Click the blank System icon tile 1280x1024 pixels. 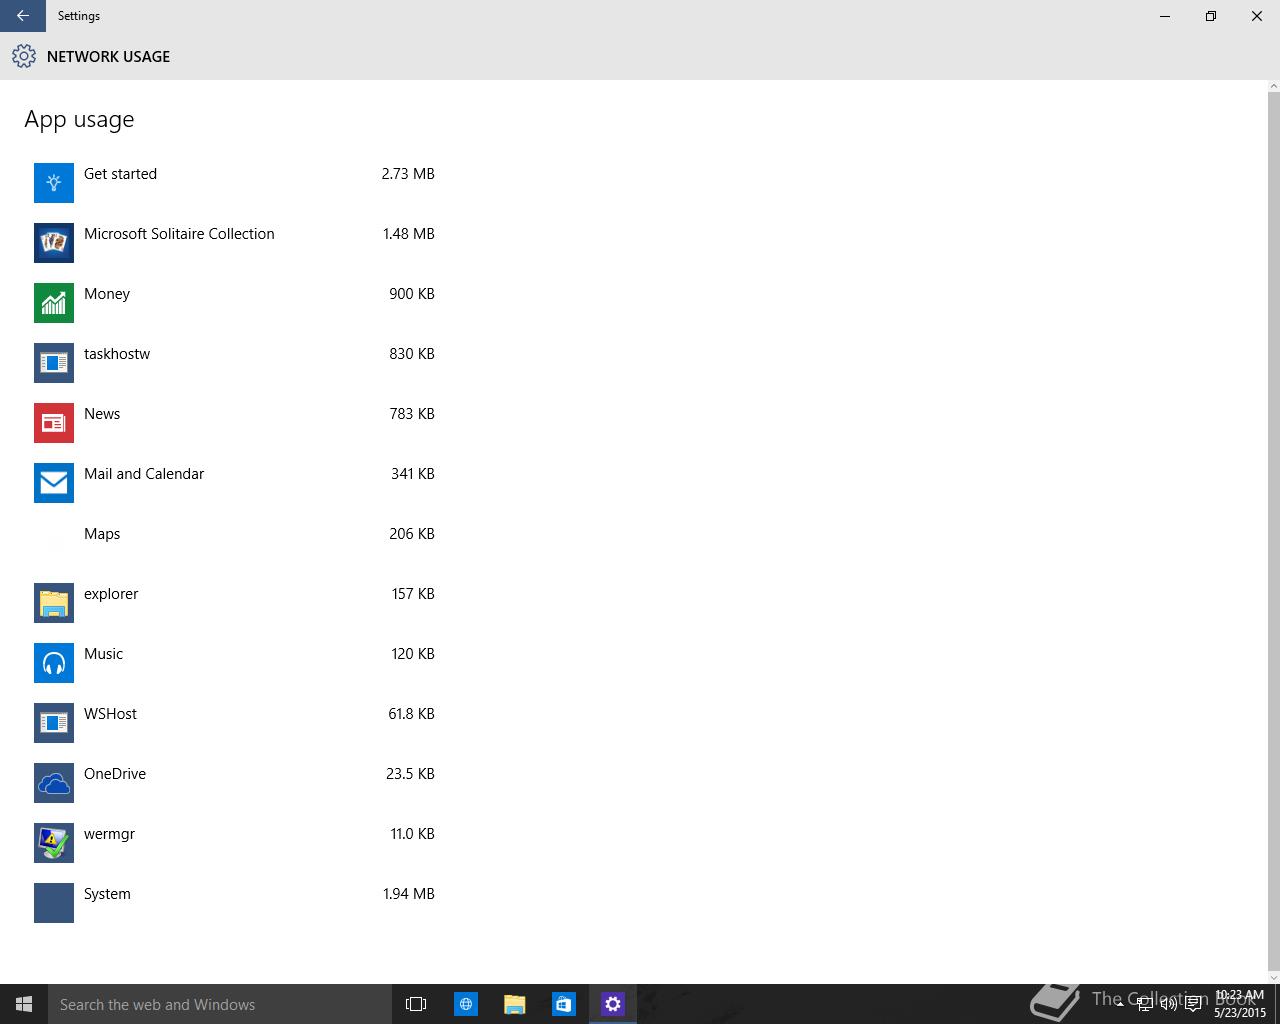[x=54, y=903]
